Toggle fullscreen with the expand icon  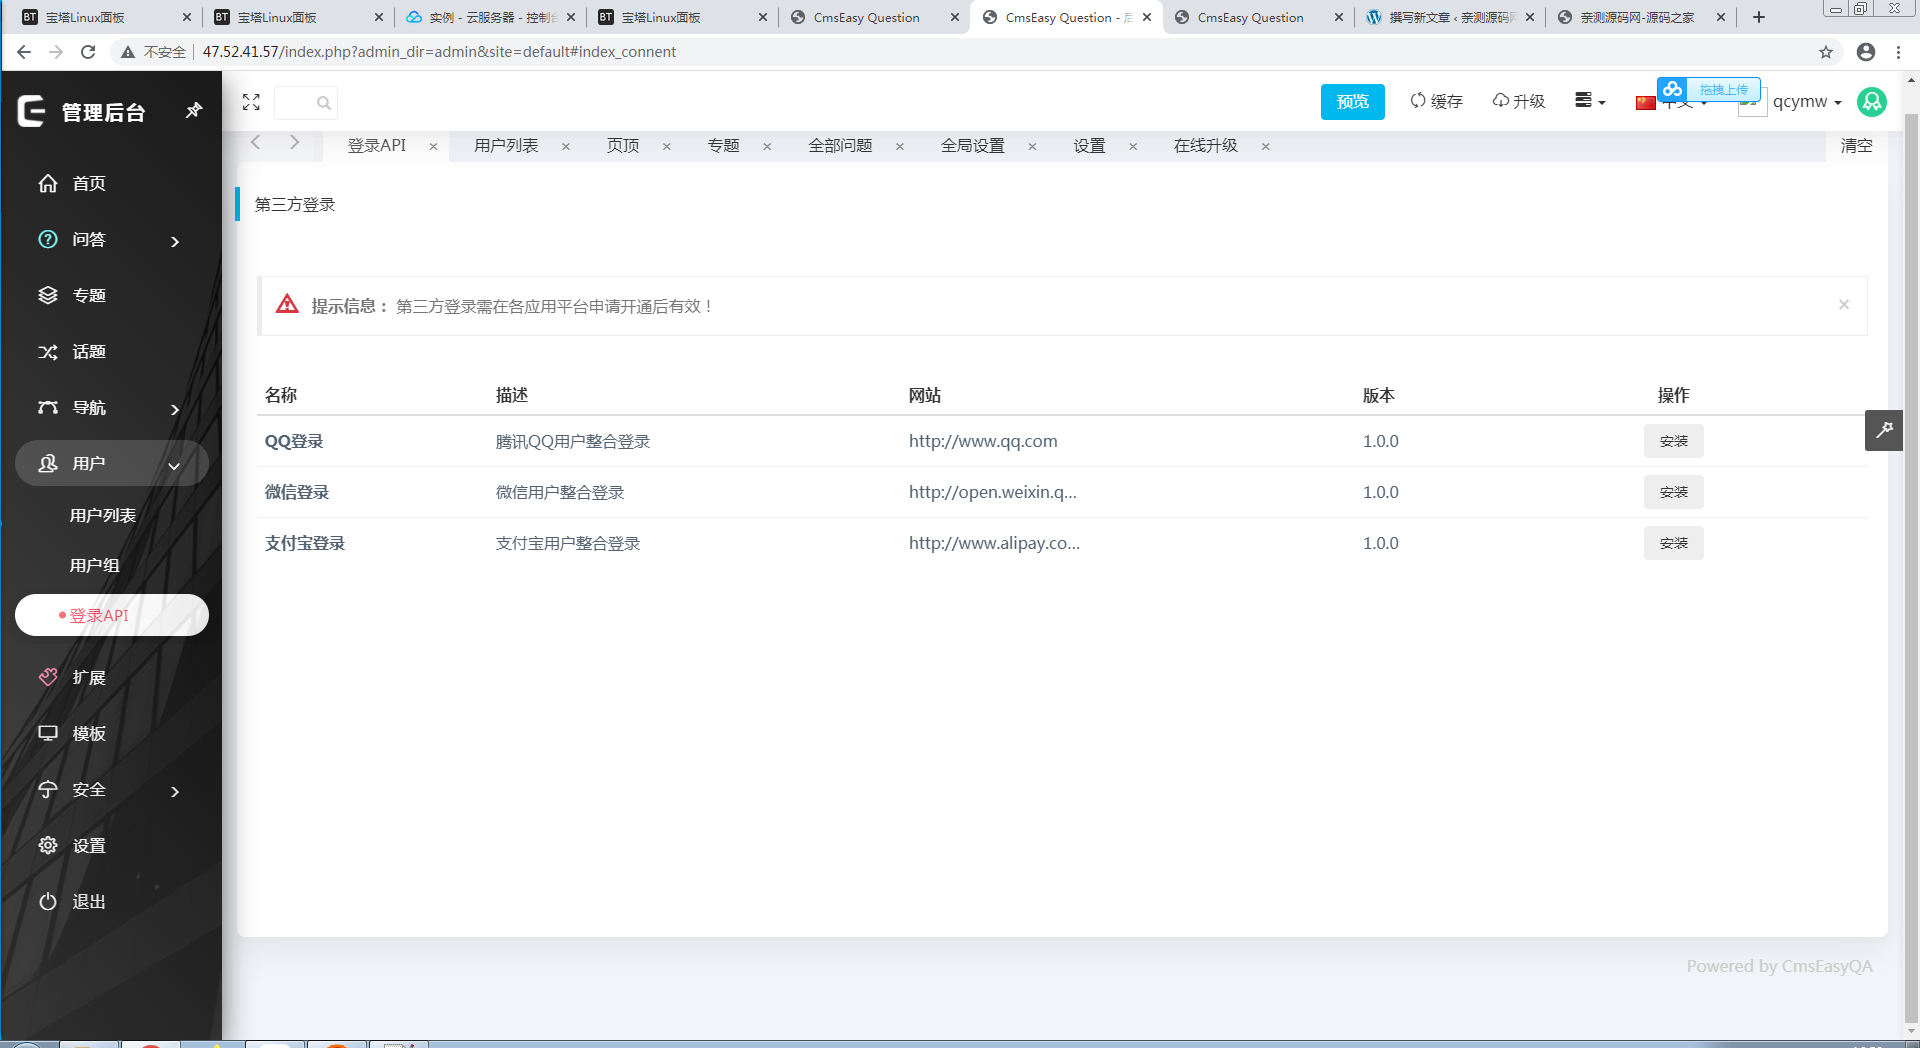[251, 102]
